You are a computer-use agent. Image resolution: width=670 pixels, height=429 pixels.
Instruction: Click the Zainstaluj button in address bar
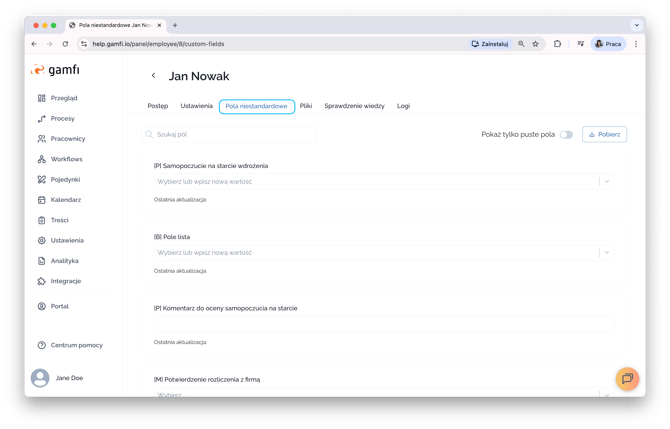(489, 44)
